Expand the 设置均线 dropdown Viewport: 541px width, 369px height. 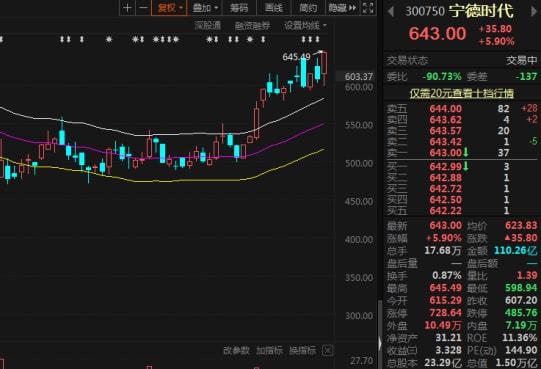pyautogui.click(x=305, y=26)
